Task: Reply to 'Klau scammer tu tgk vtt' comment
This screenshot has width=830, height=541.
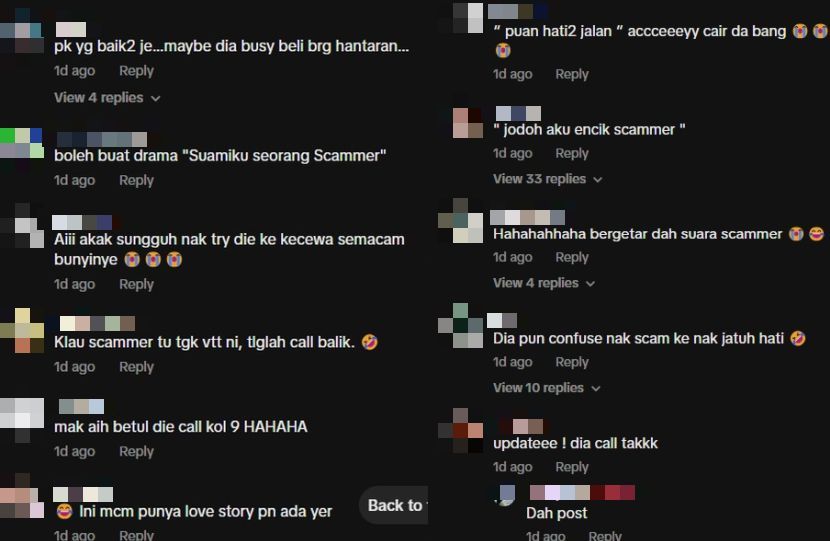Action: pos(137,367)
